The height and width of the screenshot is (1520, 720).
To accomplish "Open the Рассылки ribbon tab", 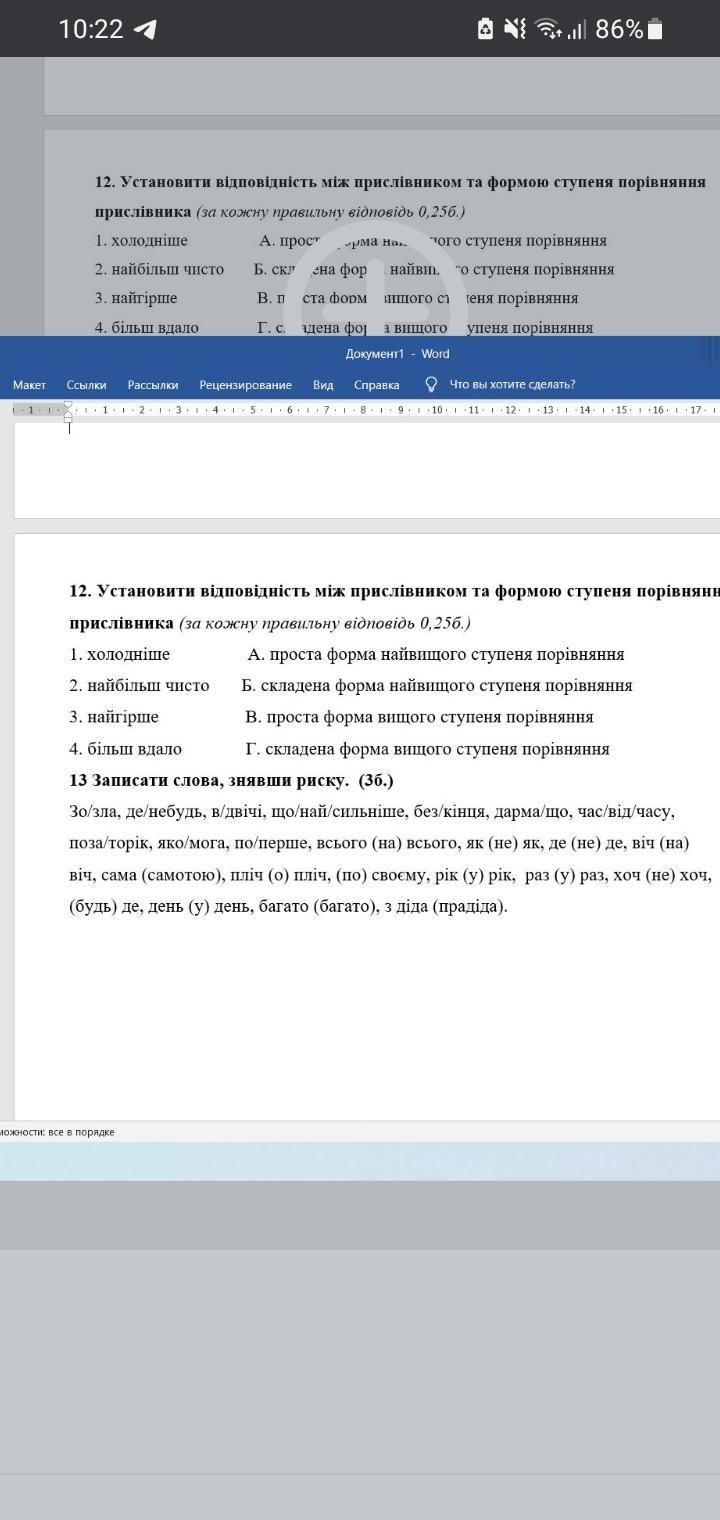I will (153, 385).
